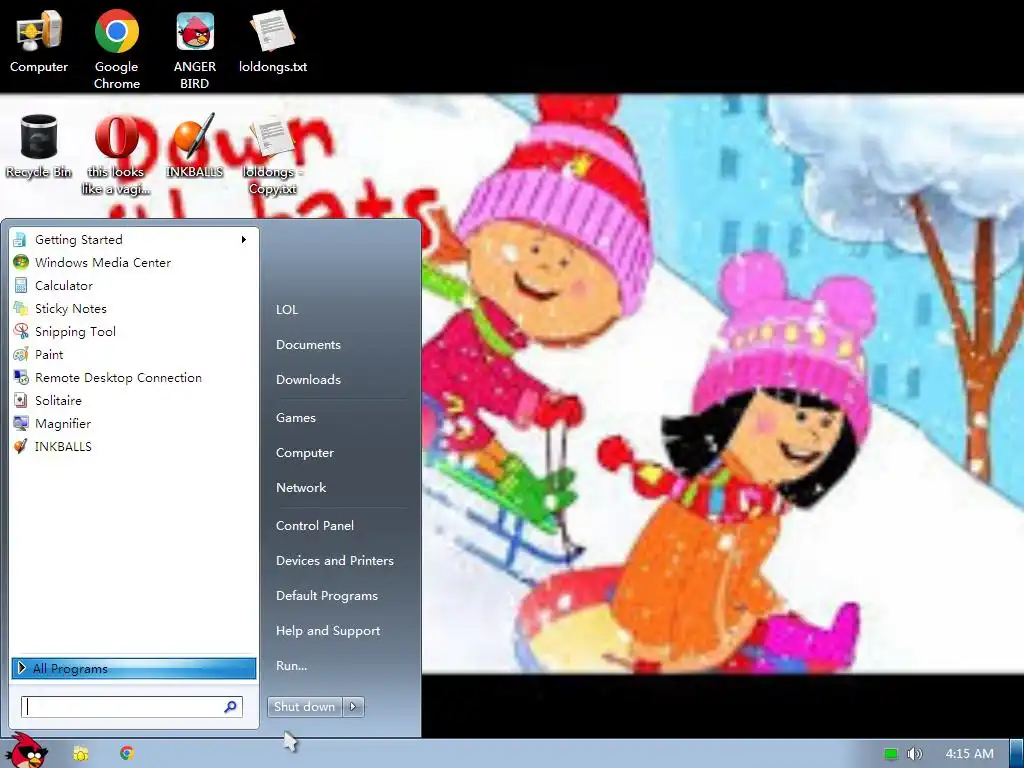Click Magnifier icon in Start menu
Viewport: 1024px width, 768px height.
point(20,423)
